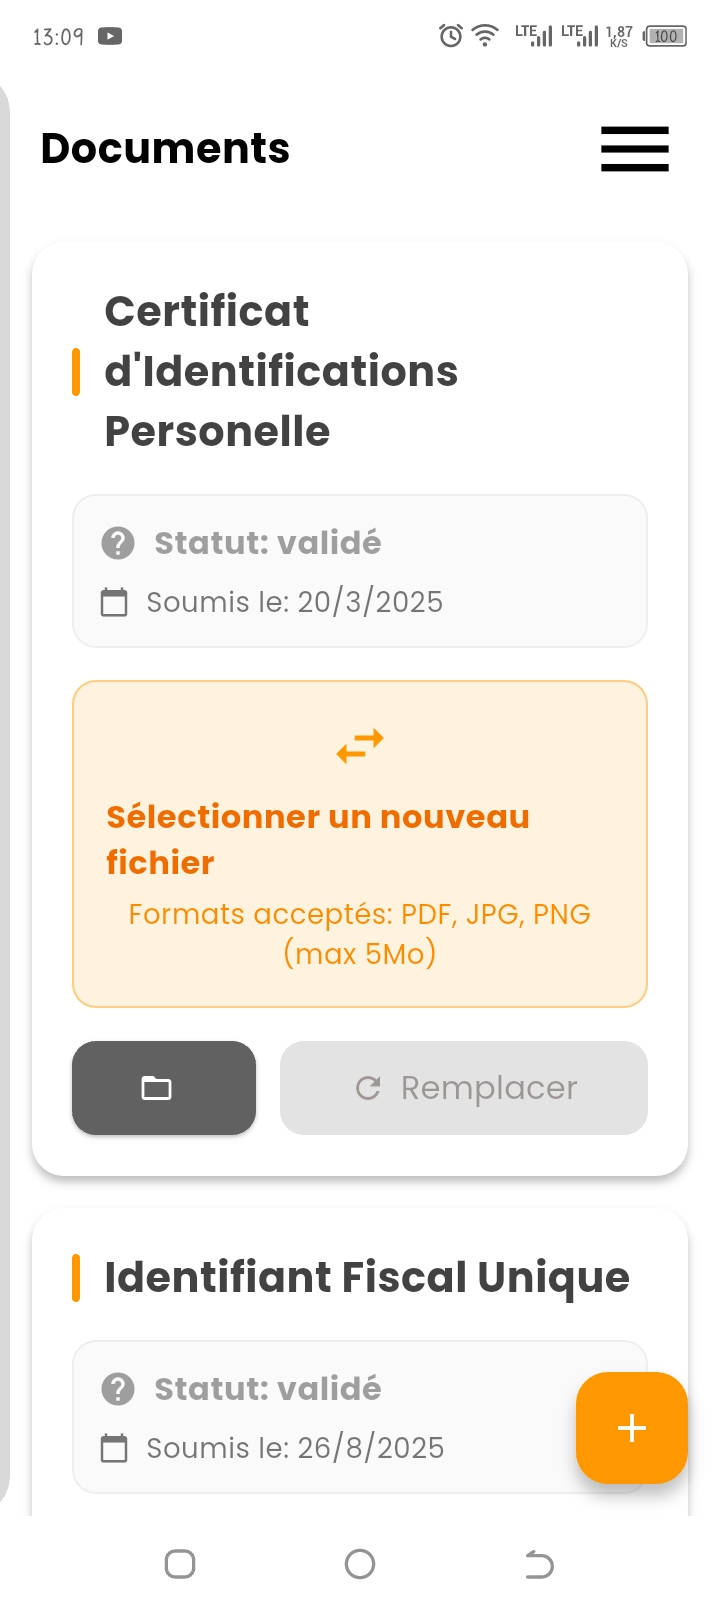Click the Remplacer button
Screen dimensions: 720x1612
tap(464, 1088)
